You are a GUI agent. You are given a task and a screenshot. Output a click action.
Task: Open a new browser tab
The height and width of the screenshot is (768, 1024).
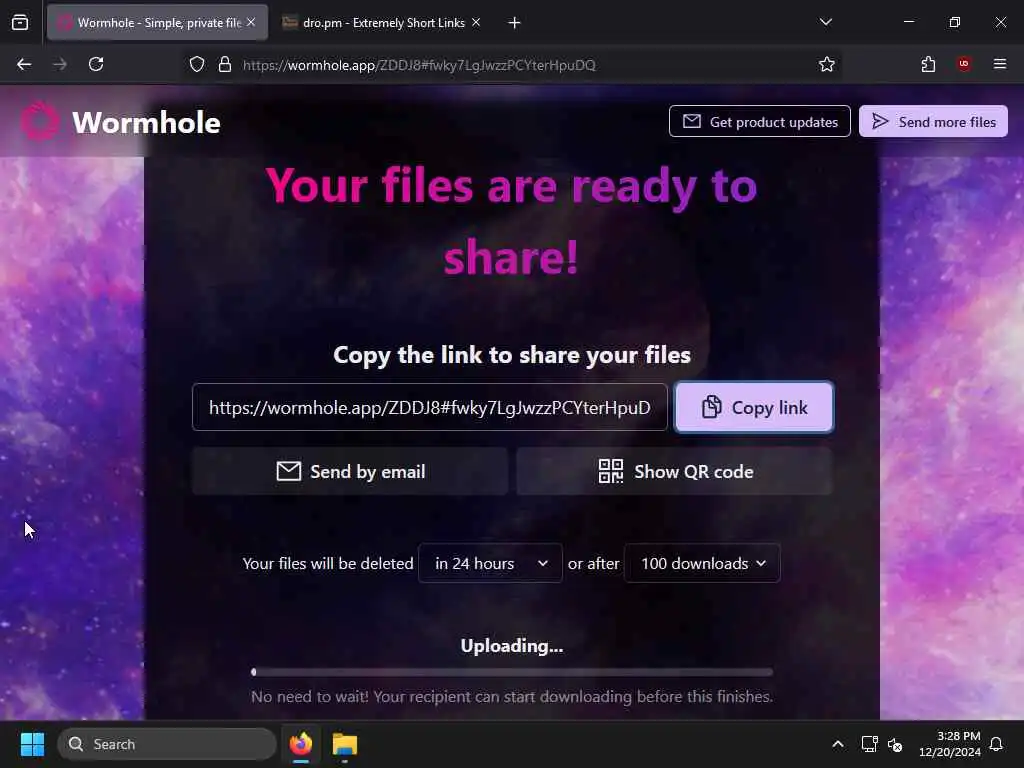tap(515, 23)
